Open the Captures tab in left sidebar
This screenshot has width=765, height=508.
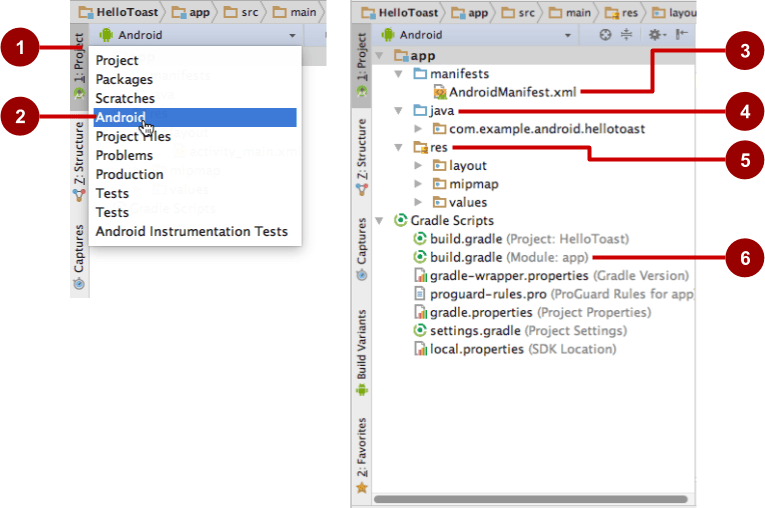[79, 256]
